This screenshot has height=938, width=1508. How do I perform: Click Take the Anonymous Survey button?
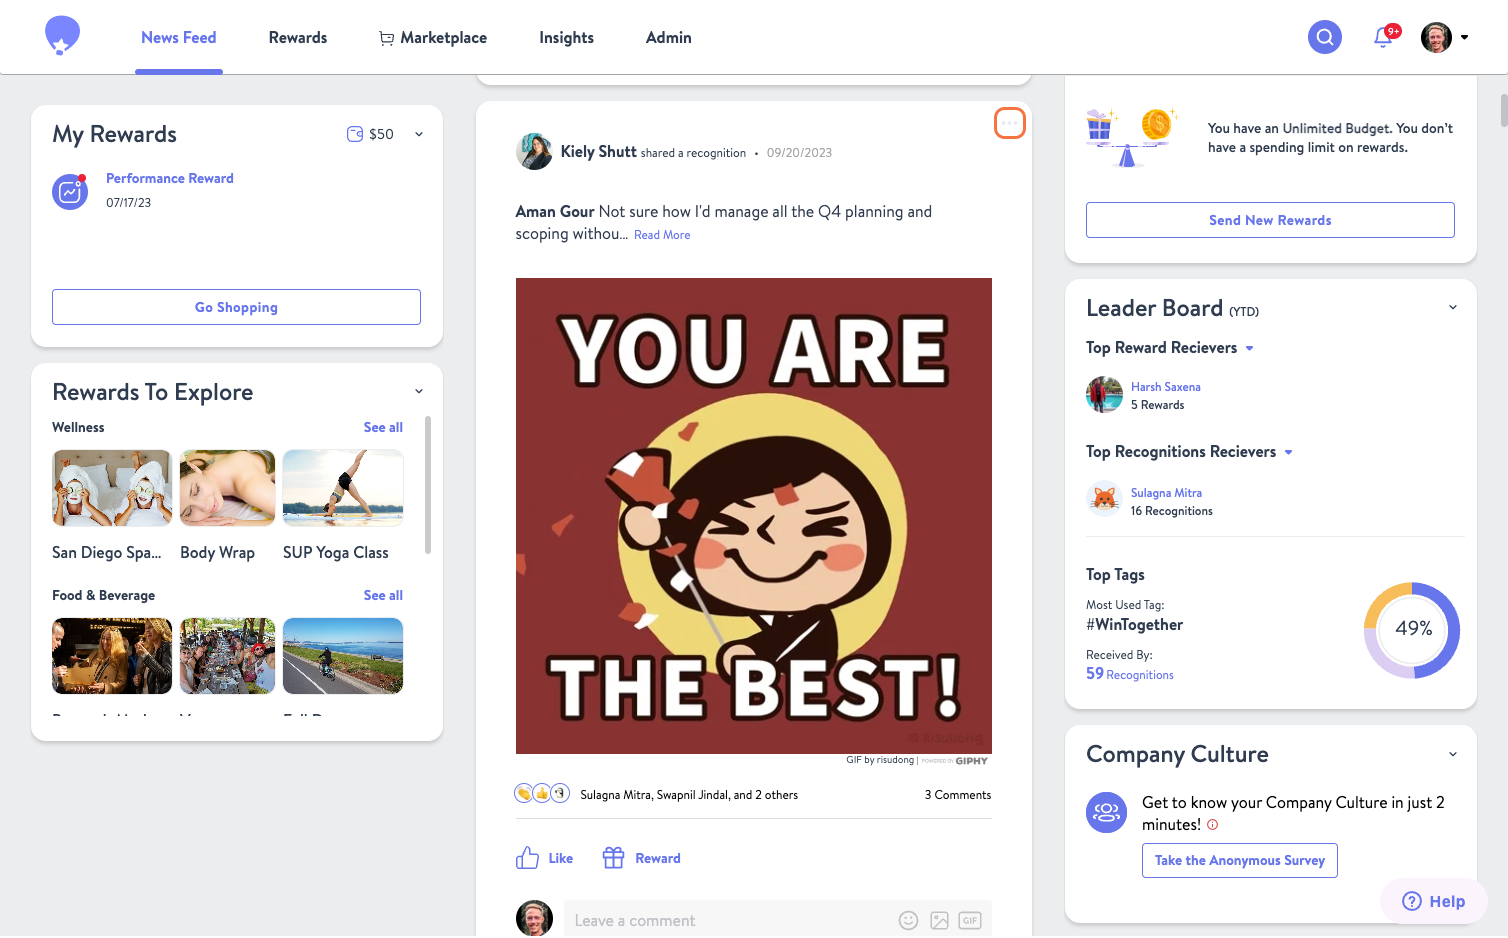(1240, 860)
